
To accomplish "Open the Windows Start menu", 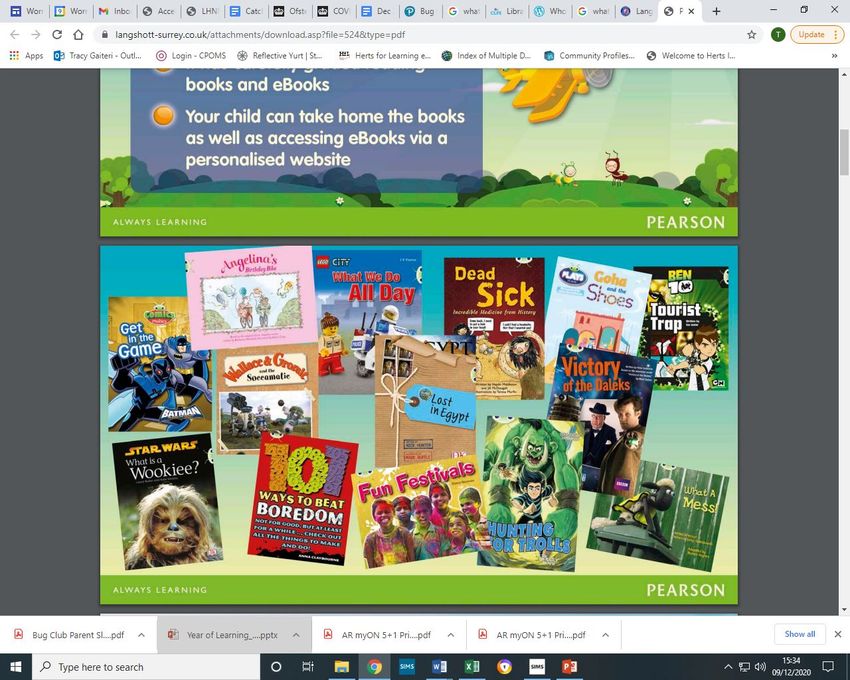I will (x=16, y=666).
